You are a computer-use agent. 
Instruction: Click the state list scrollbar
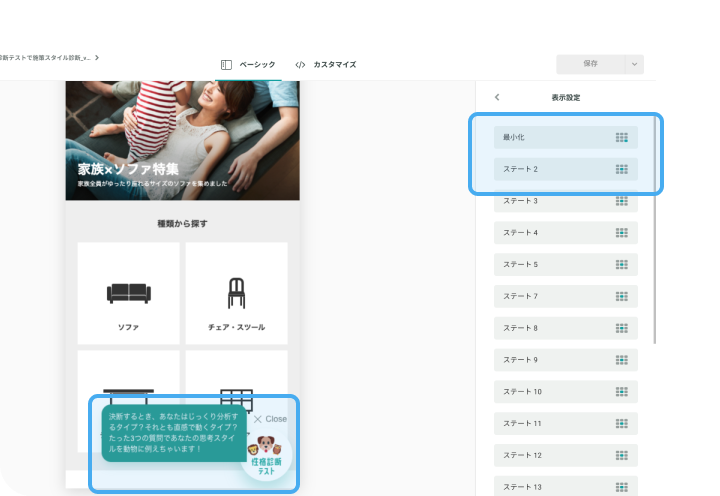pyautogui.click(x=654, y=230)
